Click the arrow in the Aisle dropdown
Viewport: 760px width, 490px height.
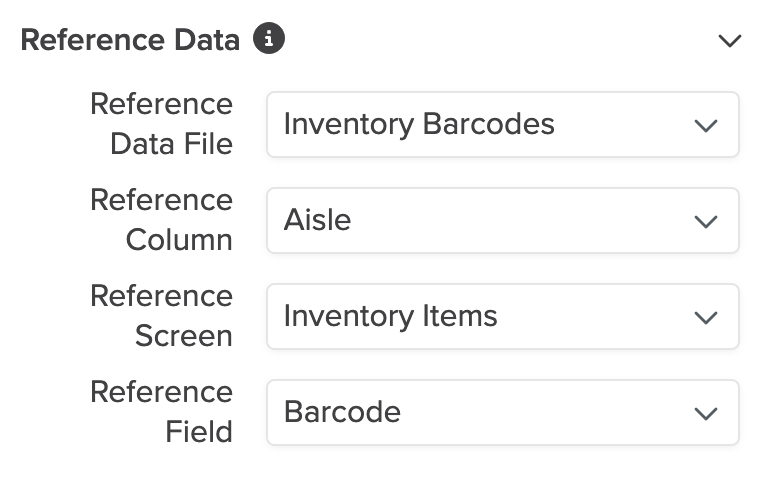tap(706, 221)
